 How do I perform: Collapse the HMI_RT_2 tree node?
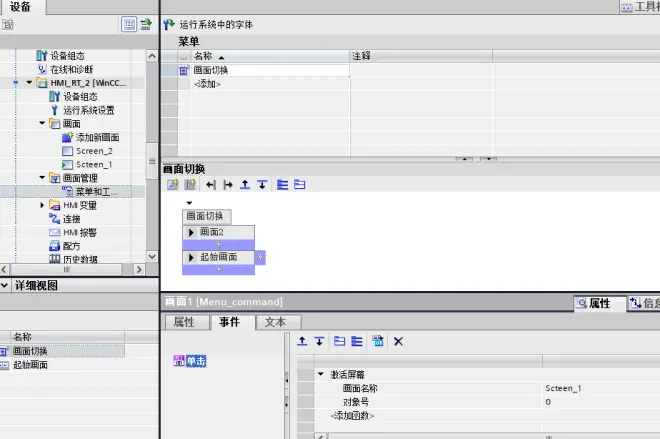click(30, 83)
